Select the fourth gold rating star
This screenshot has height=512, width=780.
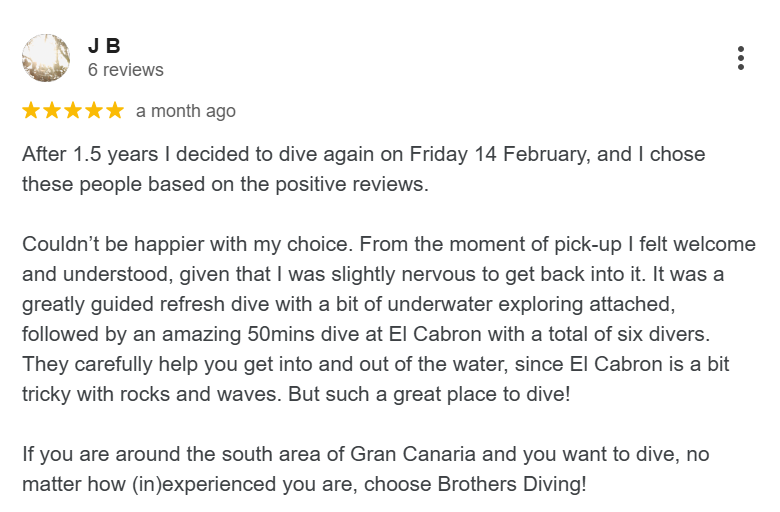[94, 110]
